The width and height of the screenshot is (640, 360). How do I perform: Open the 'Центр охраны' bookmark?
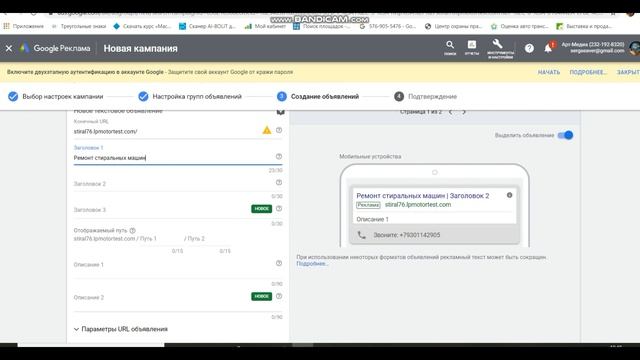(453, 26)
